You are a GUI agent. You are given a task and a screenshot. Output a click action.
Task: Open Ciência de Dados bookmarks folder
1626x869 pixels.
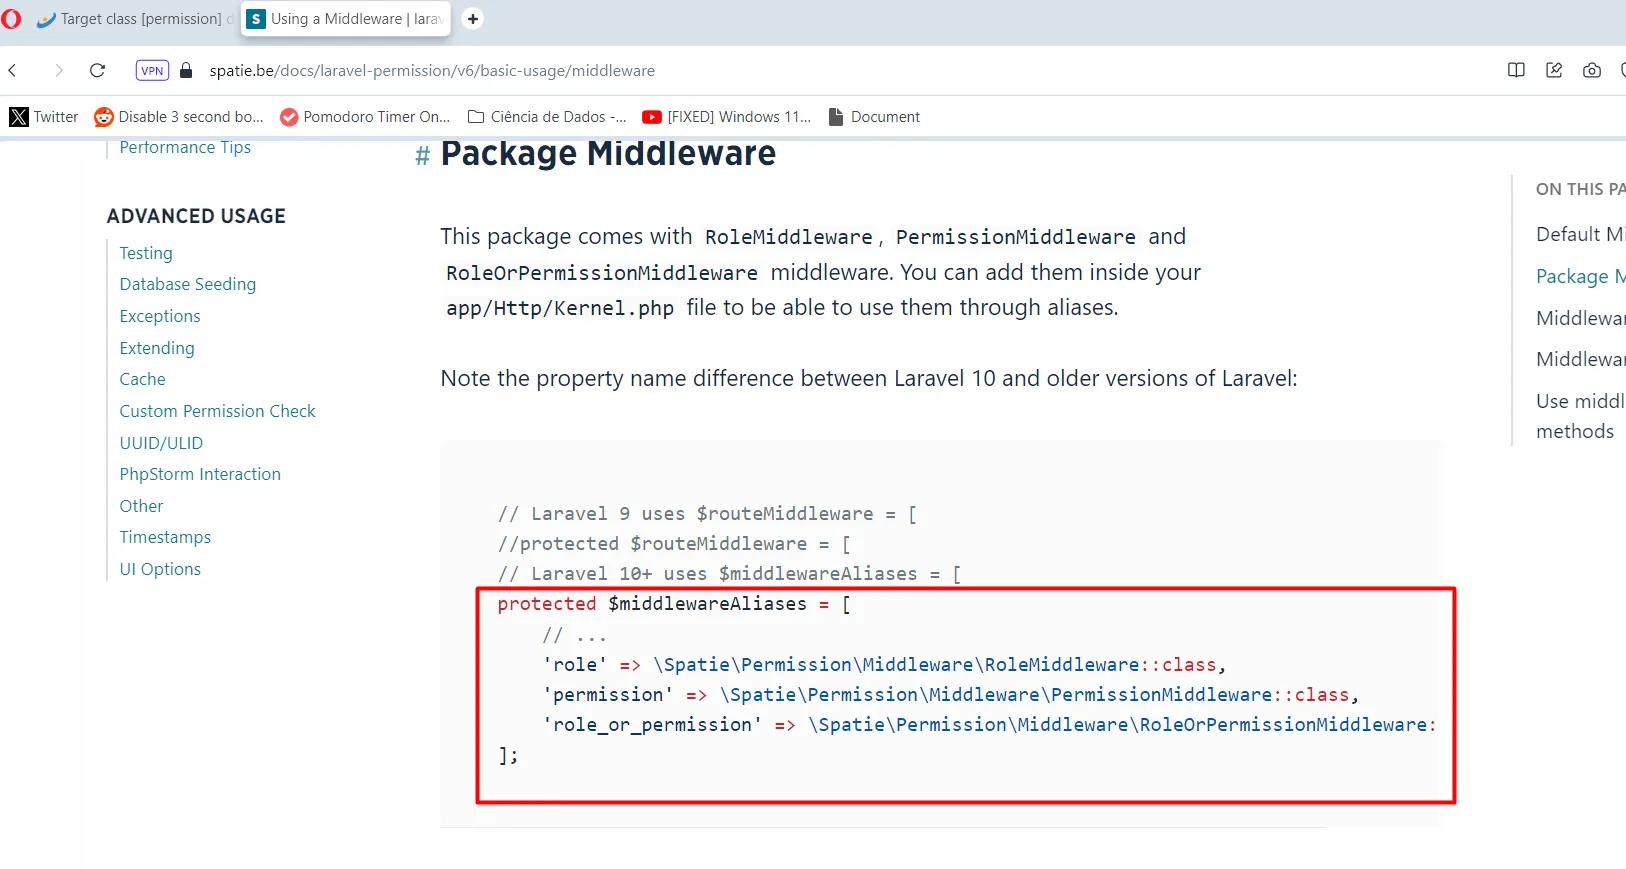547,117
